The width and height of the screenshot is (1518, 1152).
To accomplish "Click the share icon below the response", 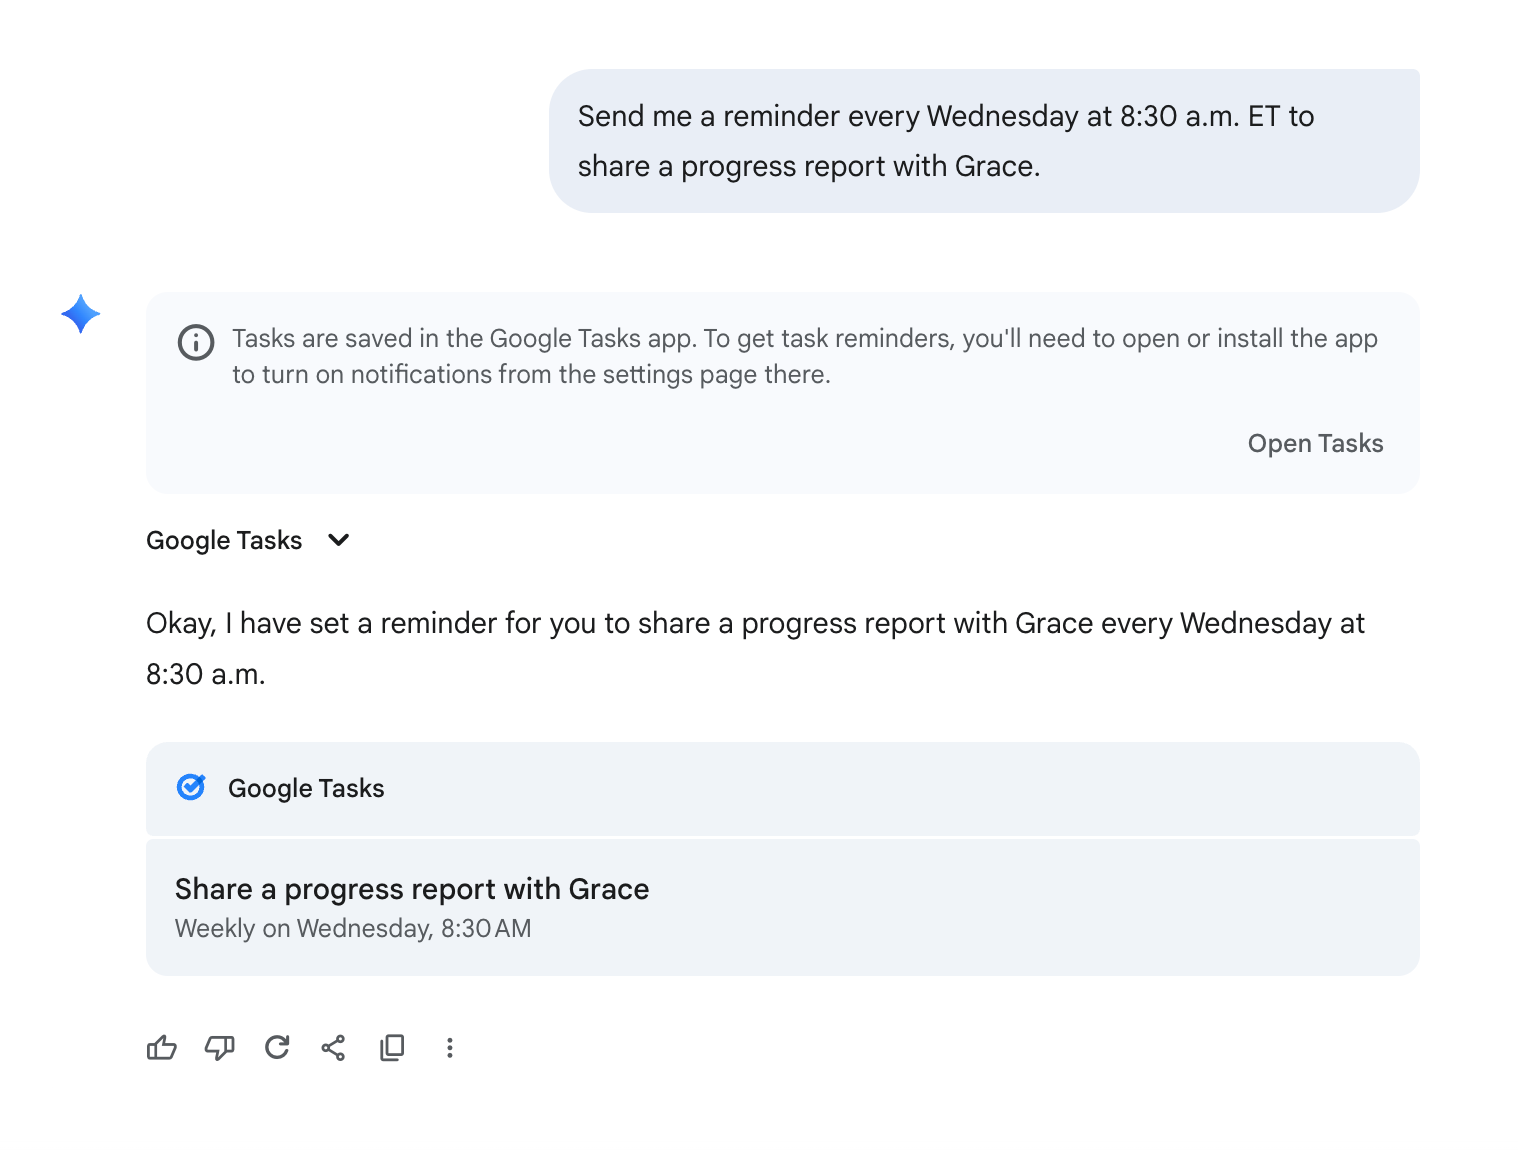I will click(333, 1047).
